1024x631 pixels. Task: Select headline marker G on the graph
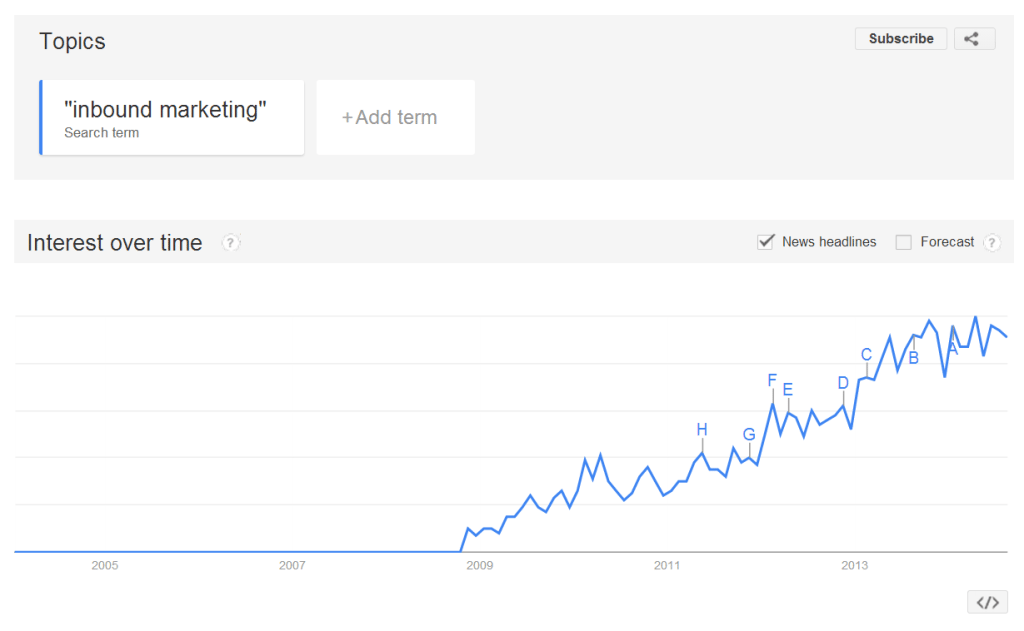coord(749,434)
